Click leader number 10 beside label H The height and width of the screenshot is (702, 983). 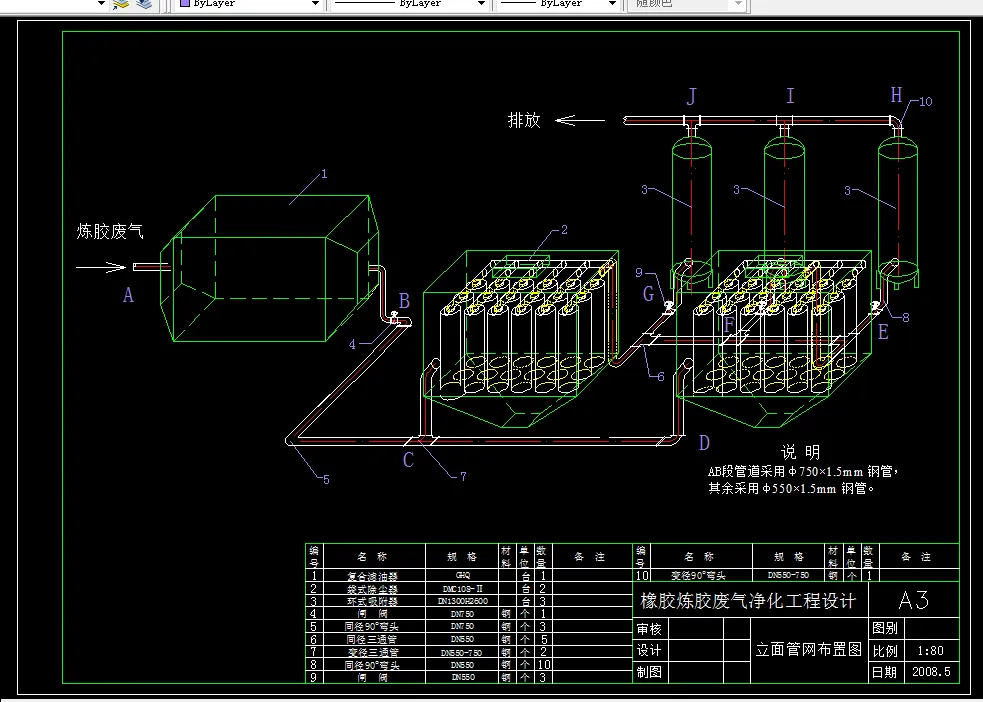926,101
